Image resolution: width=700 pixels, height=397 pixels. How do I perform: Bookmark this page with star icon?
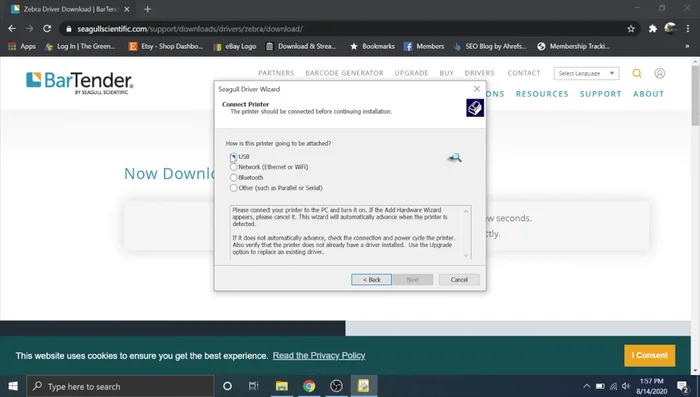pyautogui.click(x=631, y=29)
